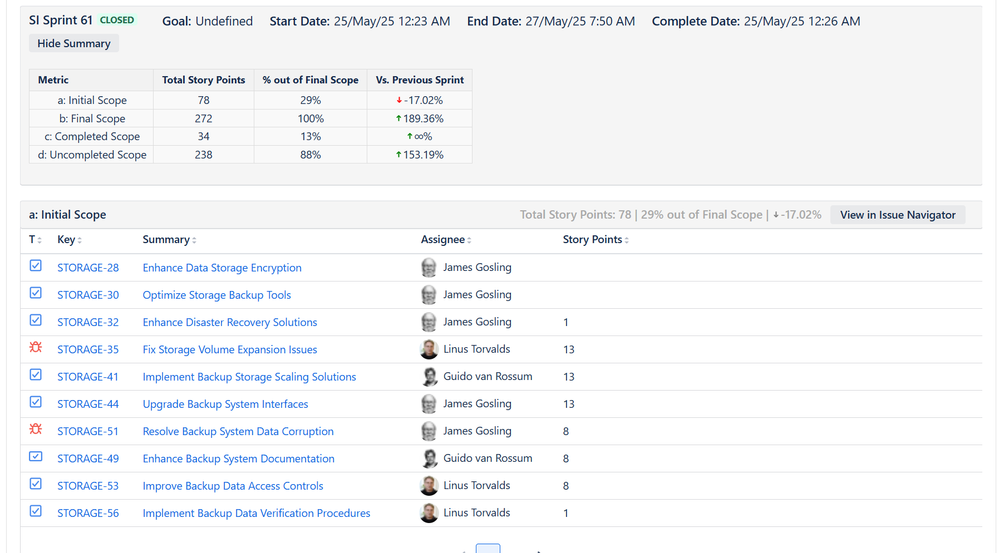The width and height of the screenshot is (999, 553).
Task: Click task type icon for STORAGE-28
Action: click(x=36, y=266)
